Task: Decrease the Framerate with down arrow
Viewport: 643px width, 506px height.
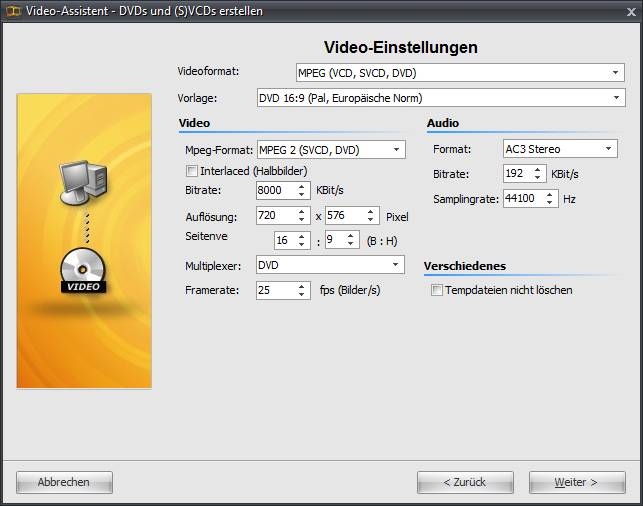Action: [302, 294]
